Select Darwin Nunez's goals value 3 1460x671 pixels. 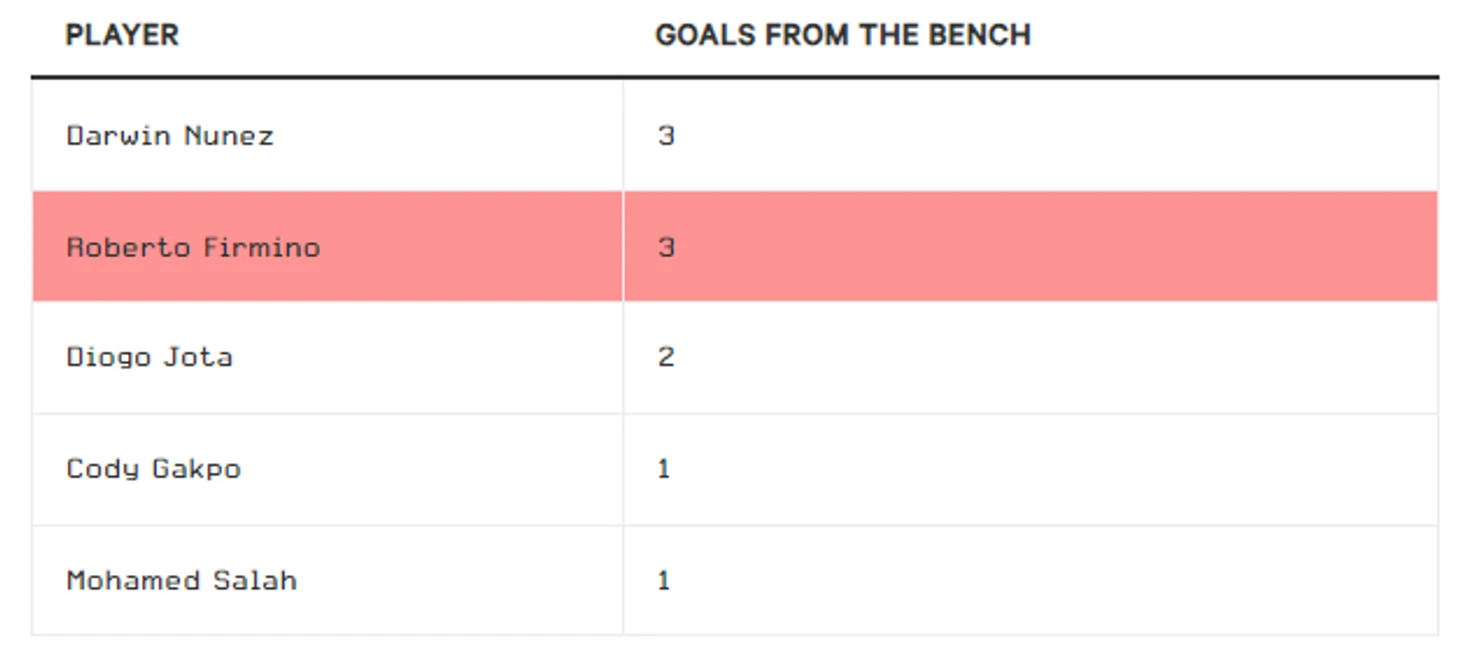click(666, 136)
